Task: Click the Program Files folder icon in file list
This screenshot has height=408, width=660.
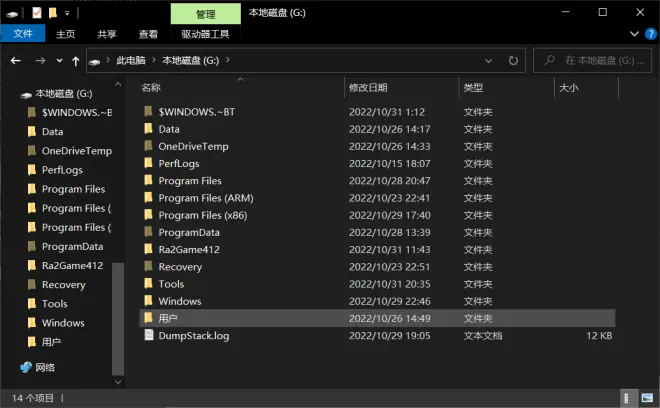Action: [148, 180]
